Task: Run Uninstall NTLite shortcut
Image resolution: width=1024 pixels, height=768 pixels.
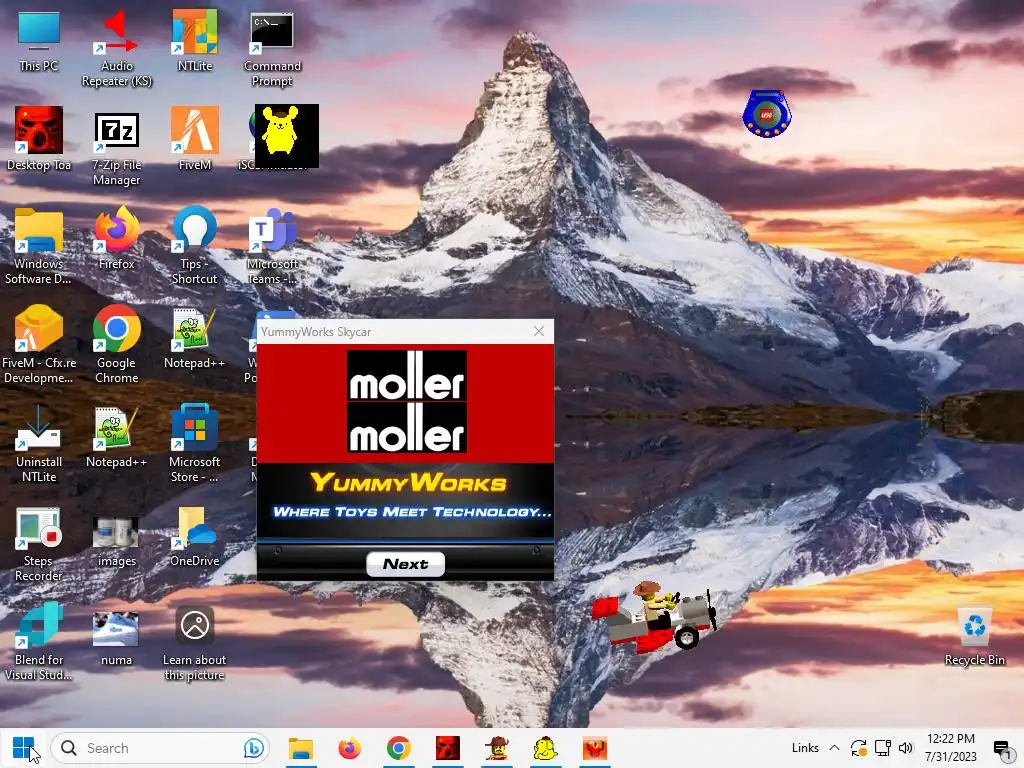Action: point(39,444)
